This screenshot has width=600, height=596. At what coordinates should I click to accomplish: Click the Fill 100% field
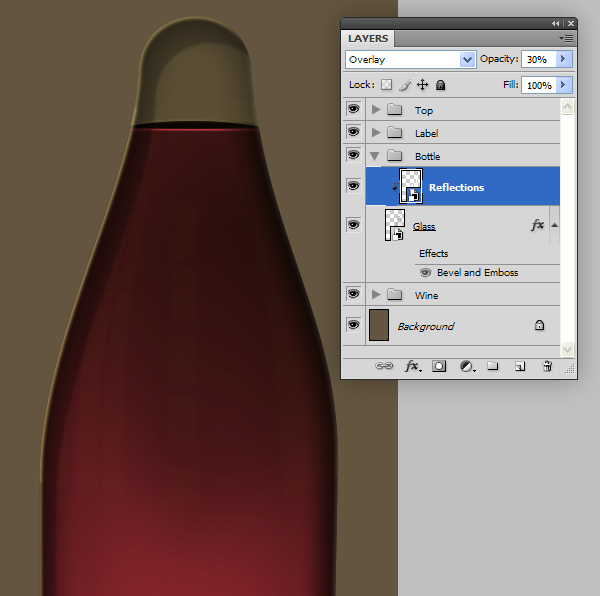(x=539, y=85)
